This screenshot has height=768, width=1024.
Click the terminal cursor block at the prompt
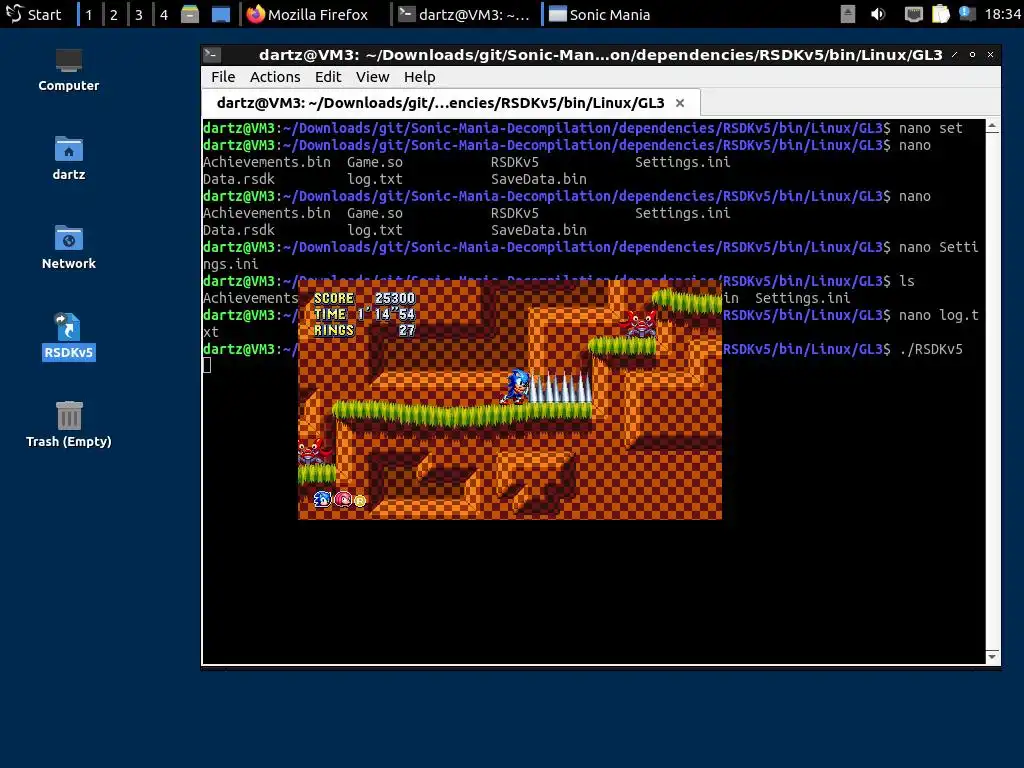[207, 365]
